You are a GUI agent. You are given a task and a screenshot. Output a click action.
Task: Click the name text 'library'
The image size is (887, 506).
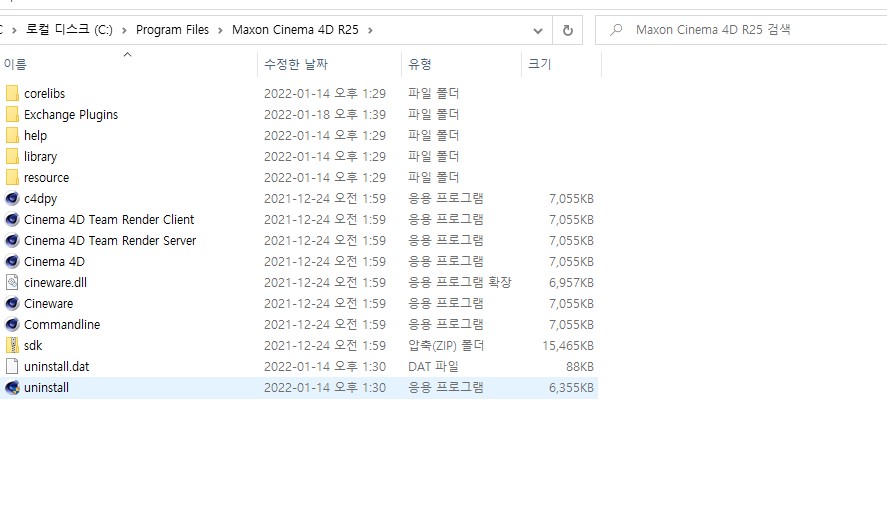point(40,157)
